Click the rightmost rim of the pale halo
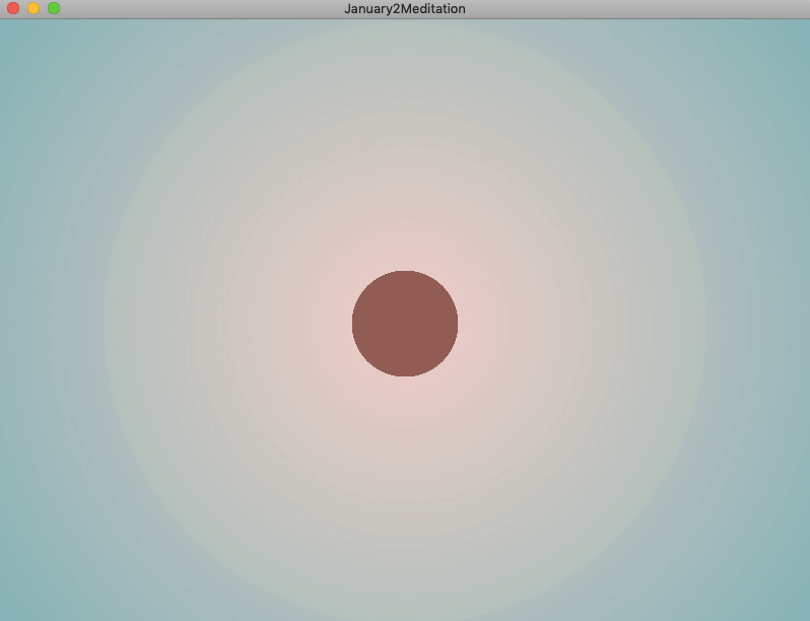 tap(705, 323)
